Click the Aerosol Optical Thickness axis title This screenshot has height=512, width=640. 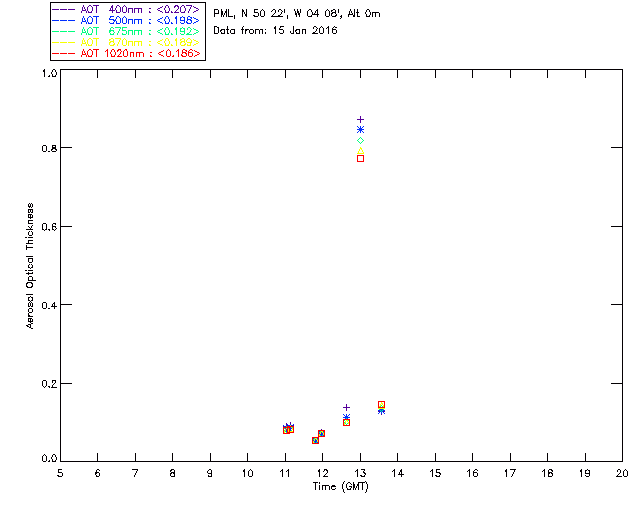point(30,266)
